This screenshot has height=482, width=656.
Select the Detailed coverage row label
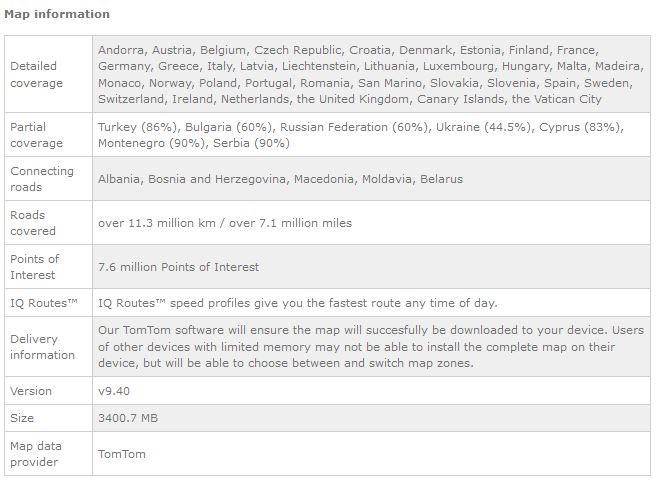pyautogui.click(x=36, y=74)
